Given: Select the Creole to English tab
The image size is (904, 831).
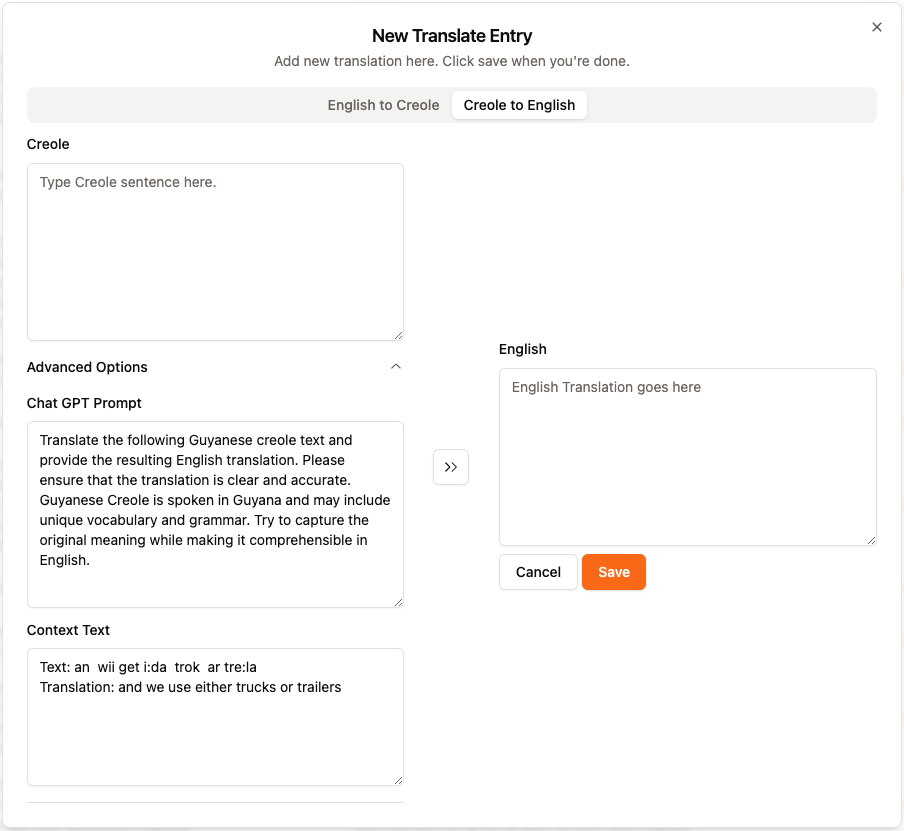Looking at the screenshot, I should (519, 105).
